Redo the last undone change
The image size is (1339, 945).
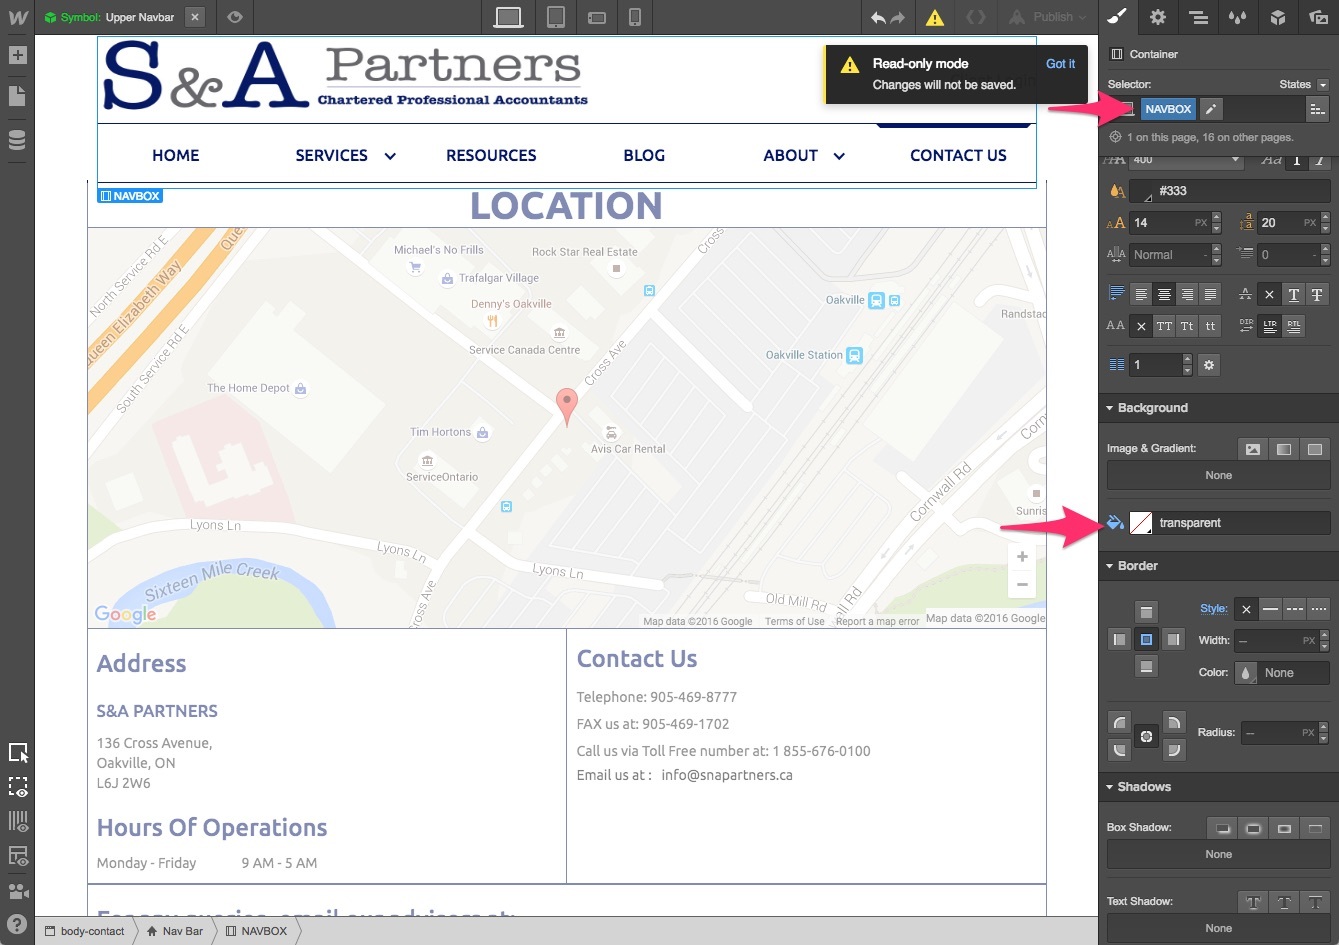pos(897,17)
